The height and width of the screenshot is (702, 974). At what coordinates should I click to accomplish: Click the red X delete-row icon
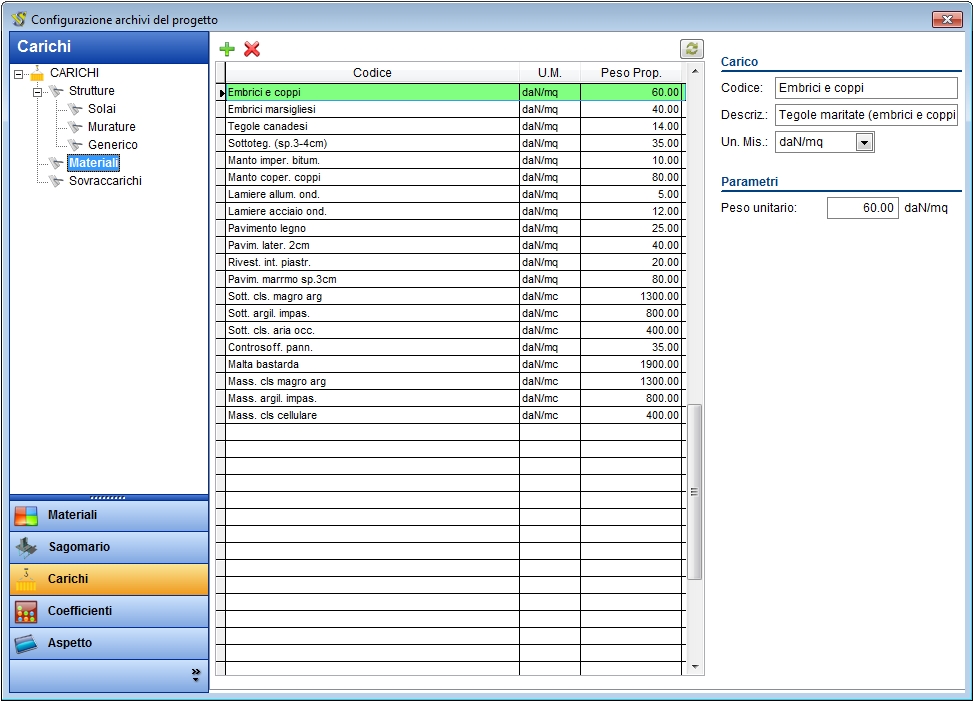point(252,49)
